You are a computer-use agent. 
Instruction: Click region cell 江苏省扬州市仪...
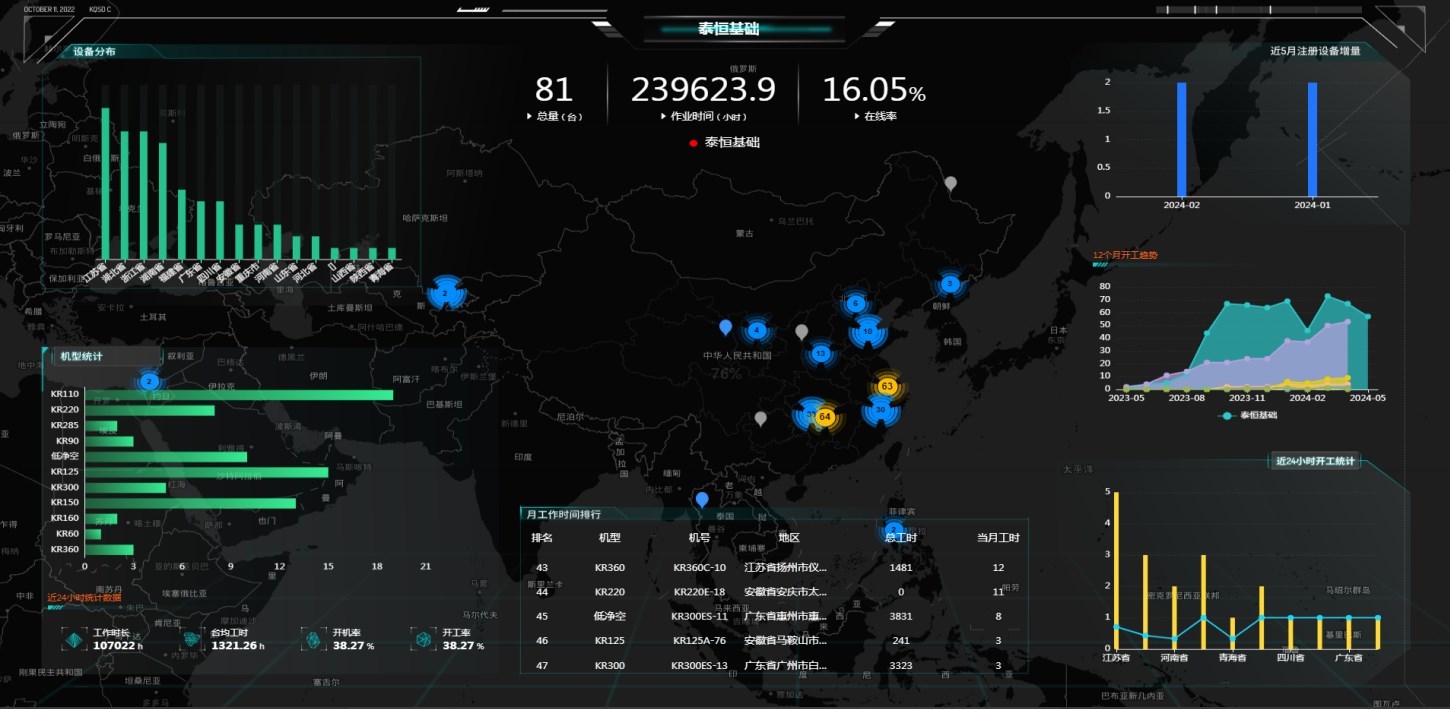pos(785,567)
